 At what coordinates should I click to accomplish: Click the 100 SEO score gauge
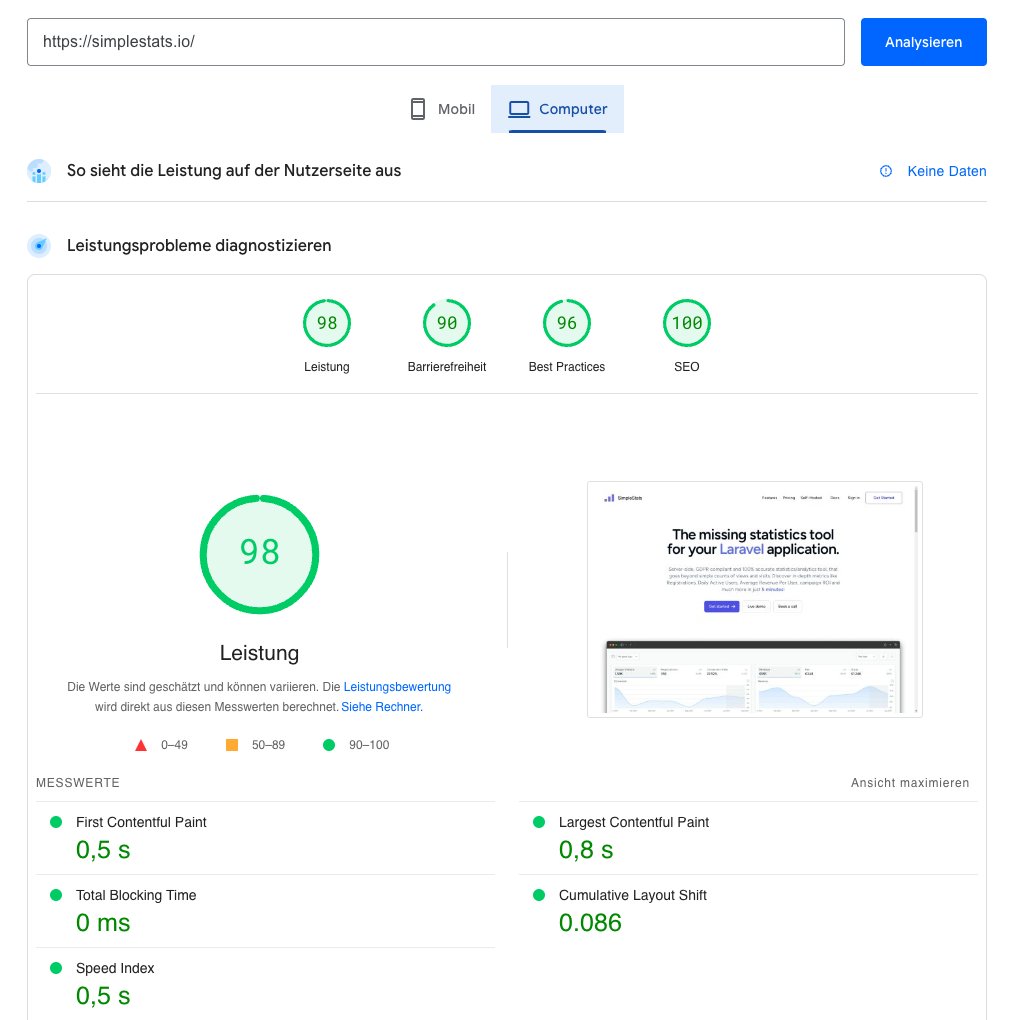tap(686, 322)
